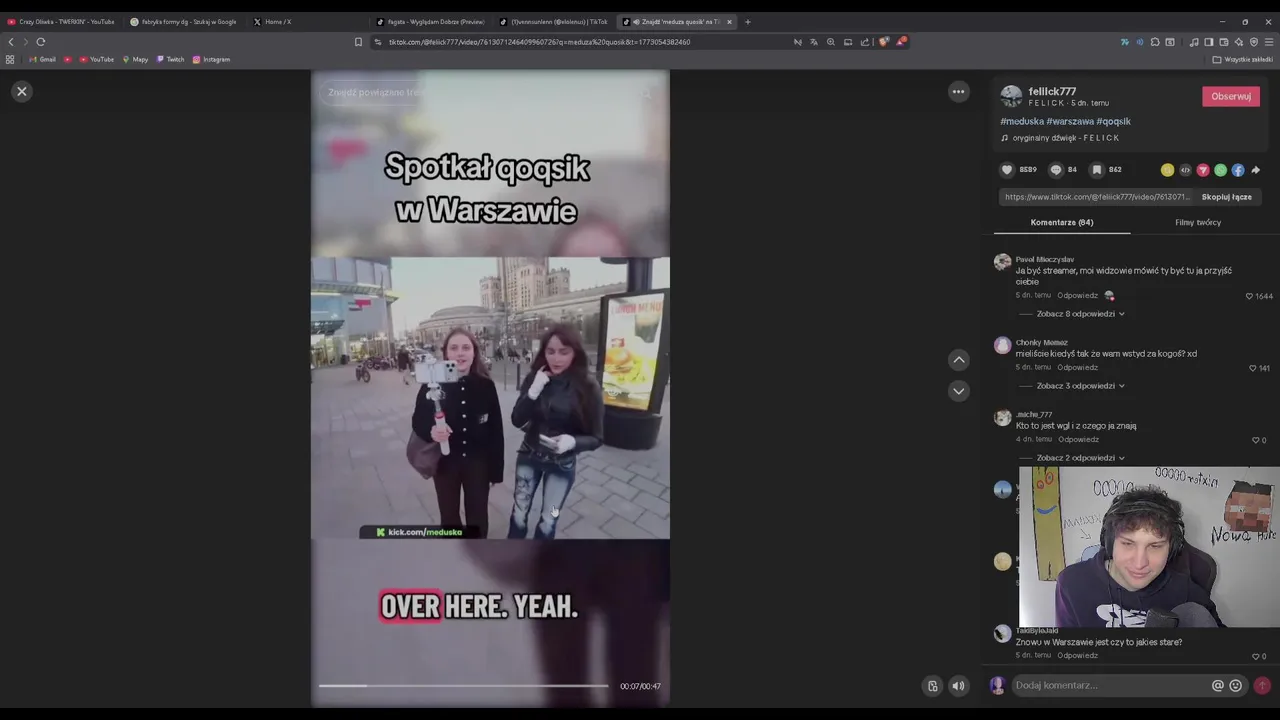Expand Zobacz 2 odpowiedzi replies
1280x720 pixels.
coord(1080,458)
